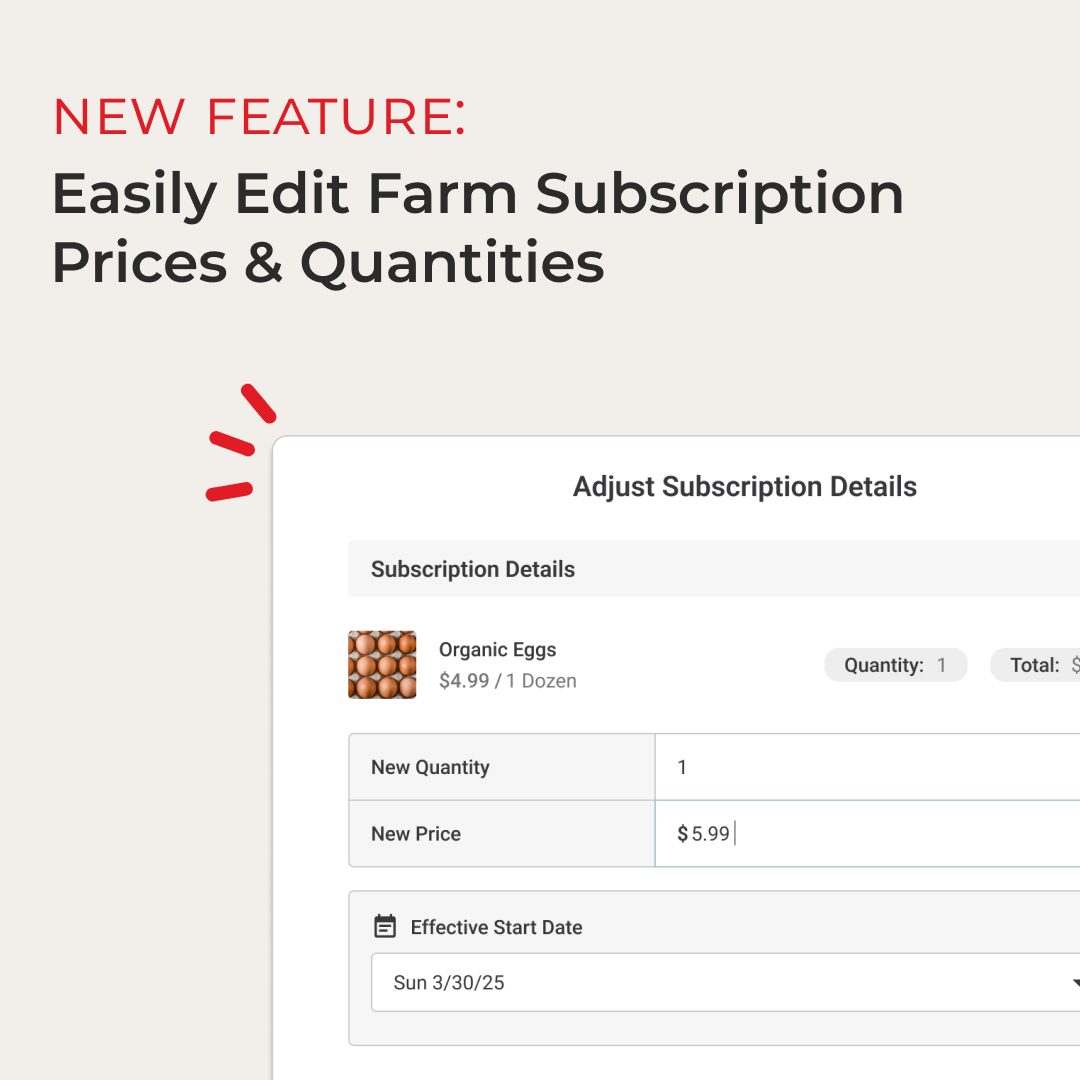1080x1080 pixels.
Task: Click the red NEW FEATURE heading
Action: coord(259,116)
